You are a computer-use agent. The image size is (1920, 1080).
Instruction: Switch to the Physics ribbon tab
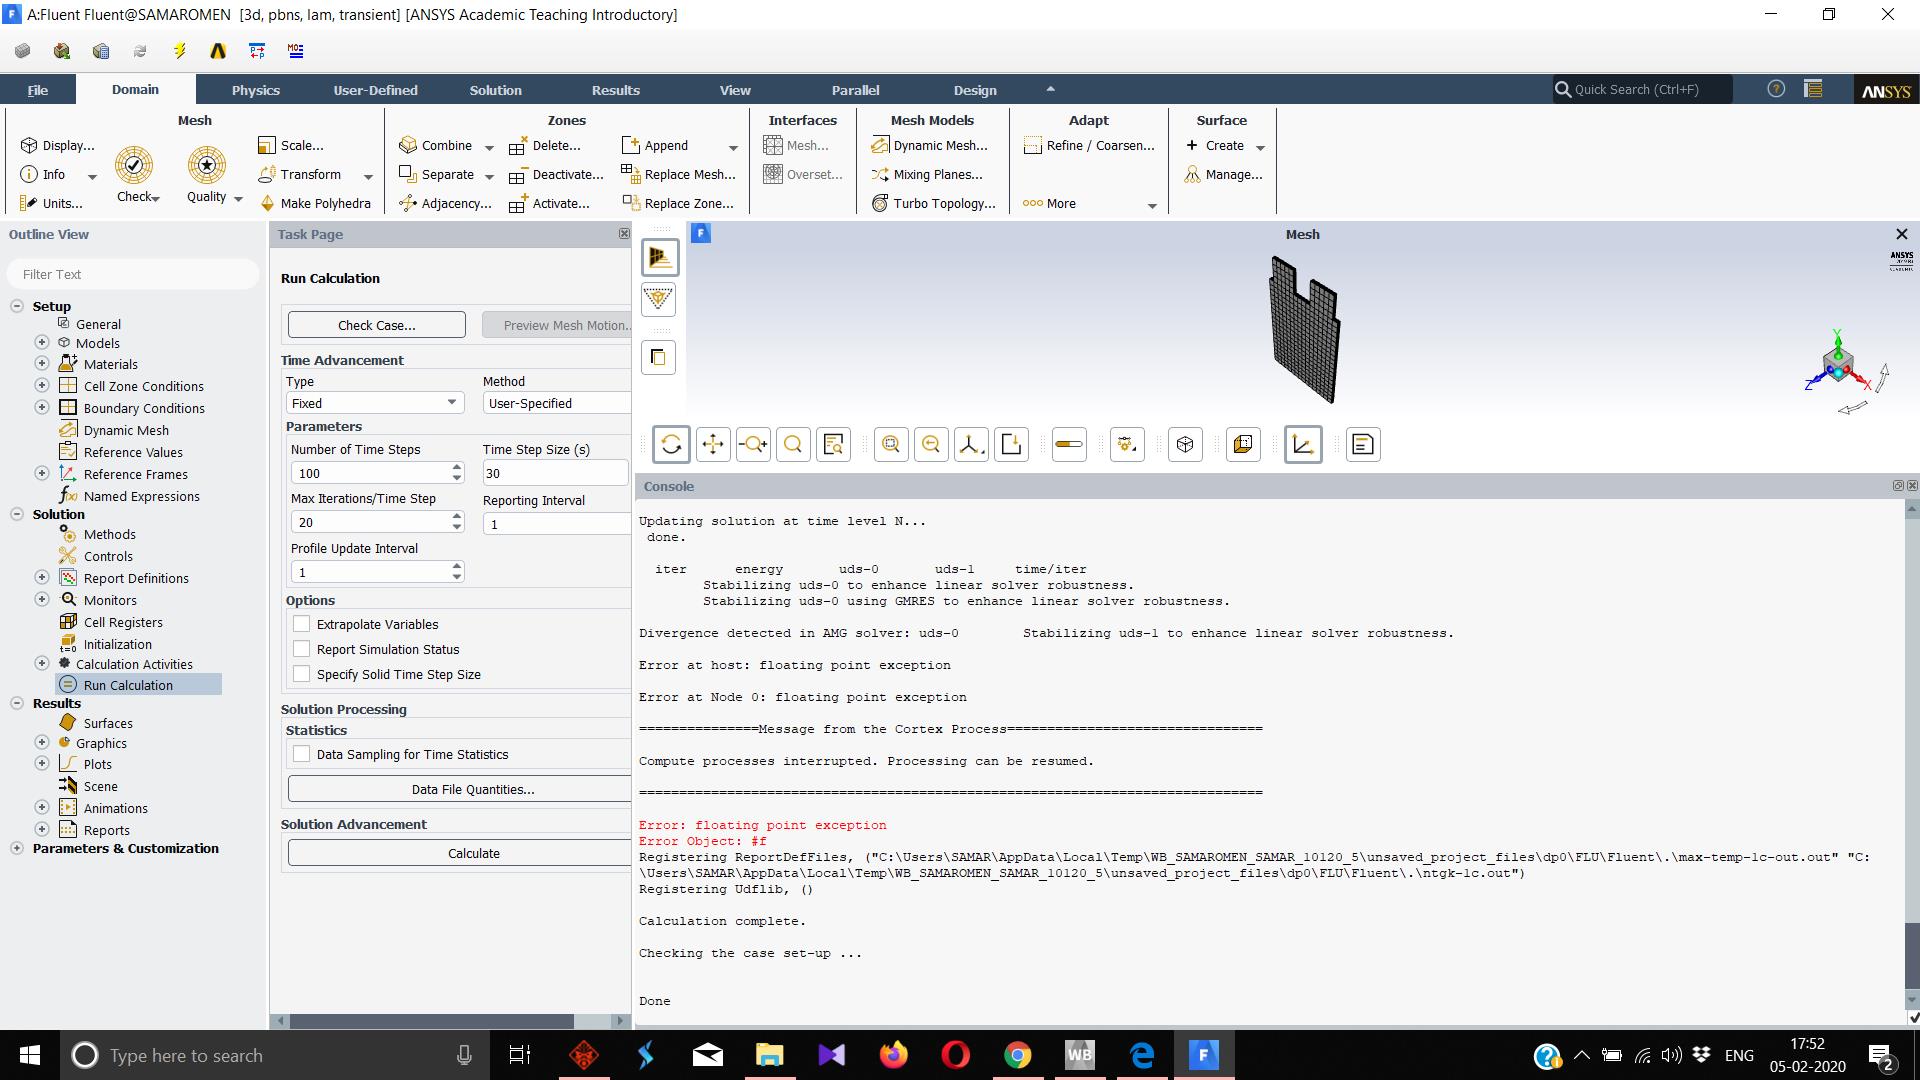pos(255,90)
